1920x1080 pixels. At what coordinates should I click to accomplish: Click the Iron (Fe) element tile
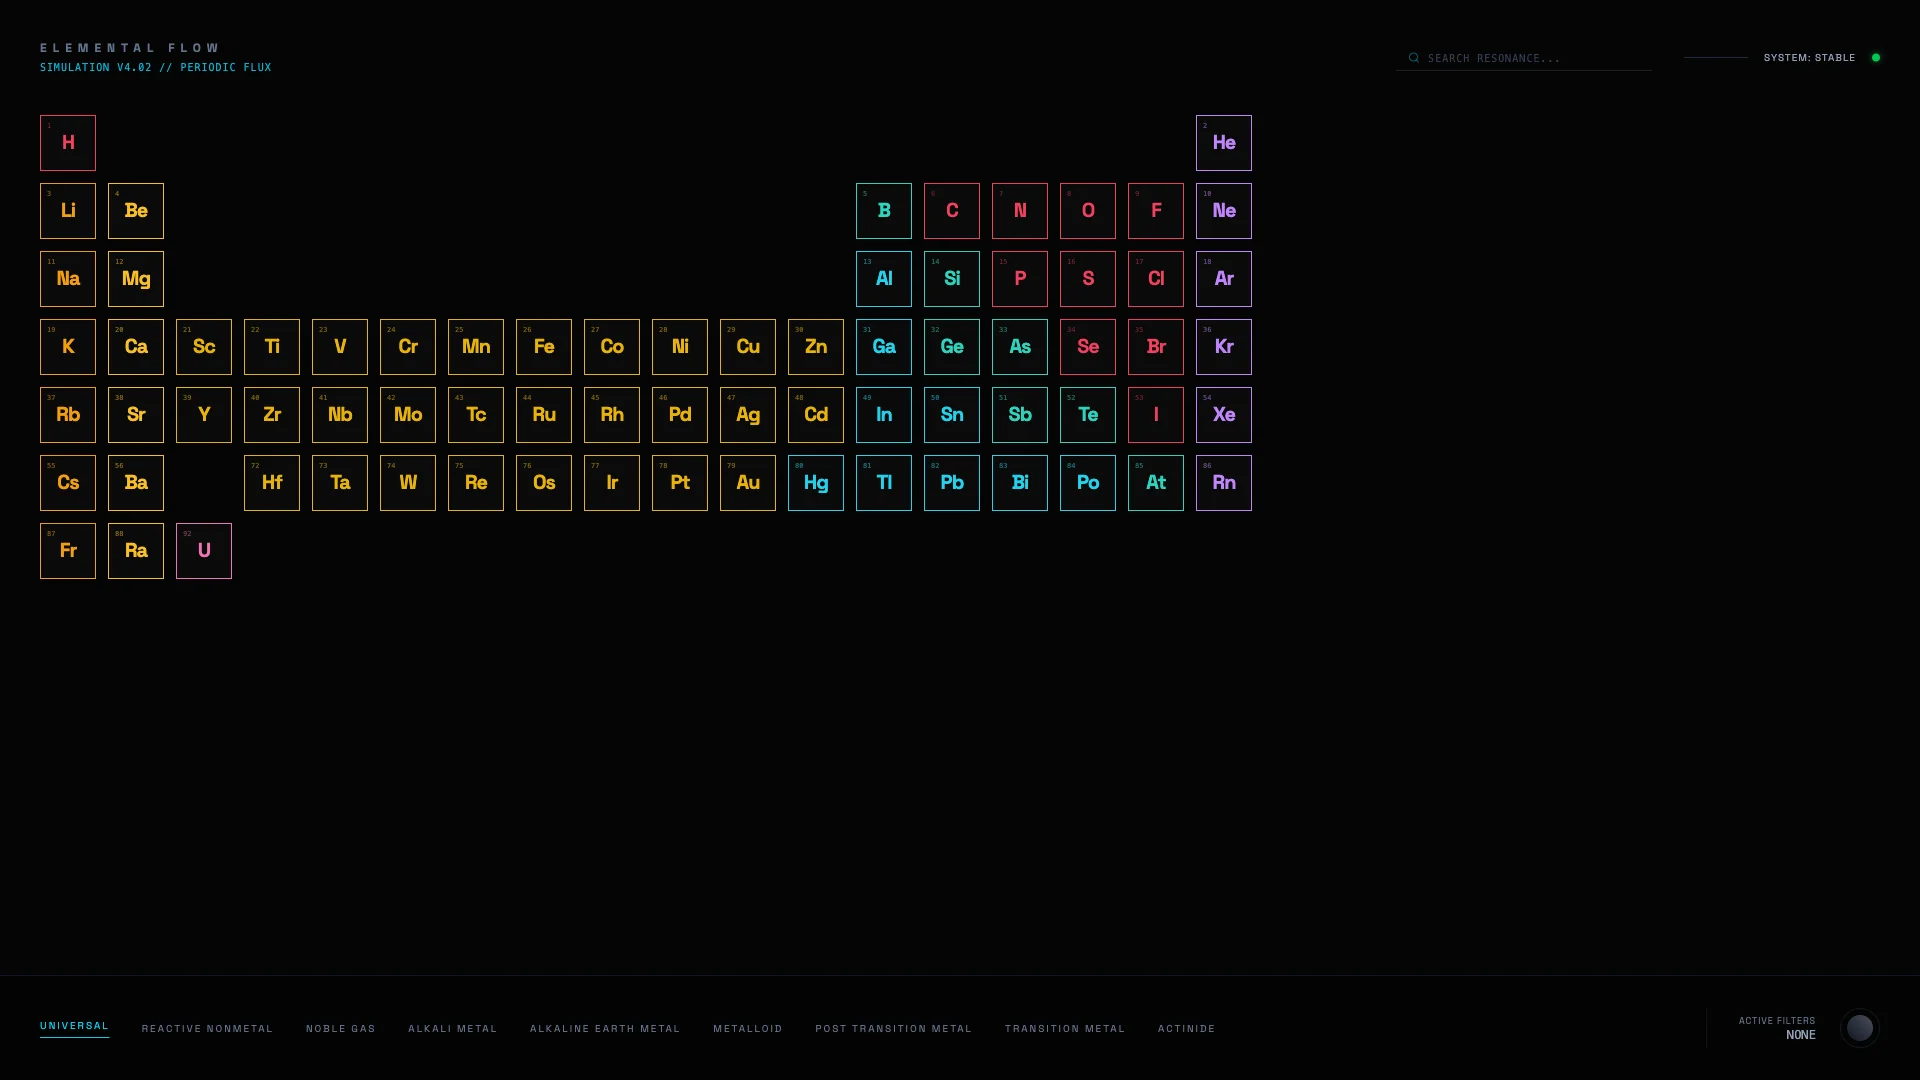point(544,347)
